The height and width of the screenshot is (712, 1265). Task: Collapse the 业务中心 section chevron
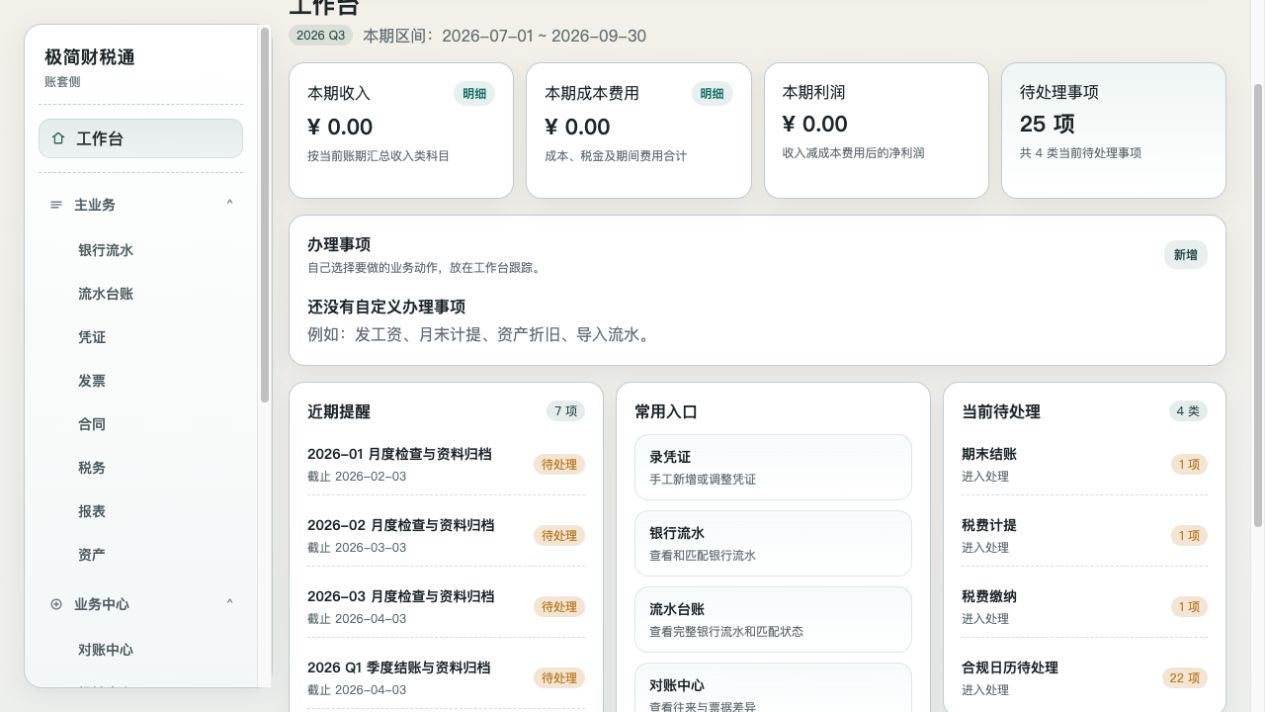(x=230, y=603)
